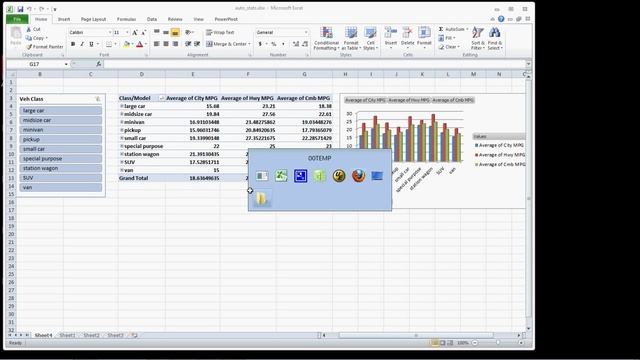
Task: Open the File tab
Action: point(17,19)
